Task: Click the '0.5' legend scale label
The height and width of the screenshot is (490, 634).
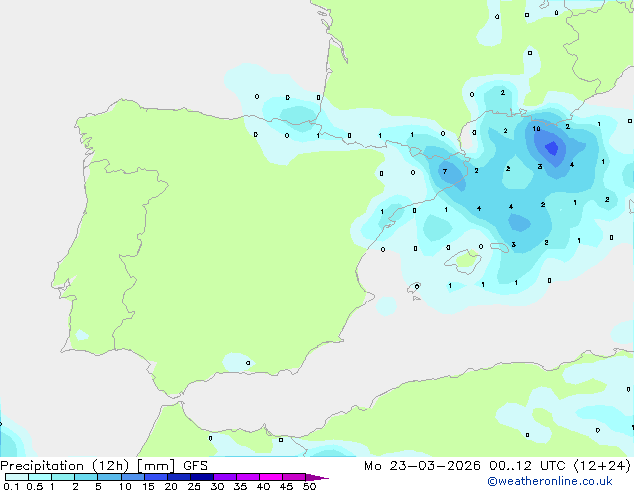Action: click(x=35, y=486)
